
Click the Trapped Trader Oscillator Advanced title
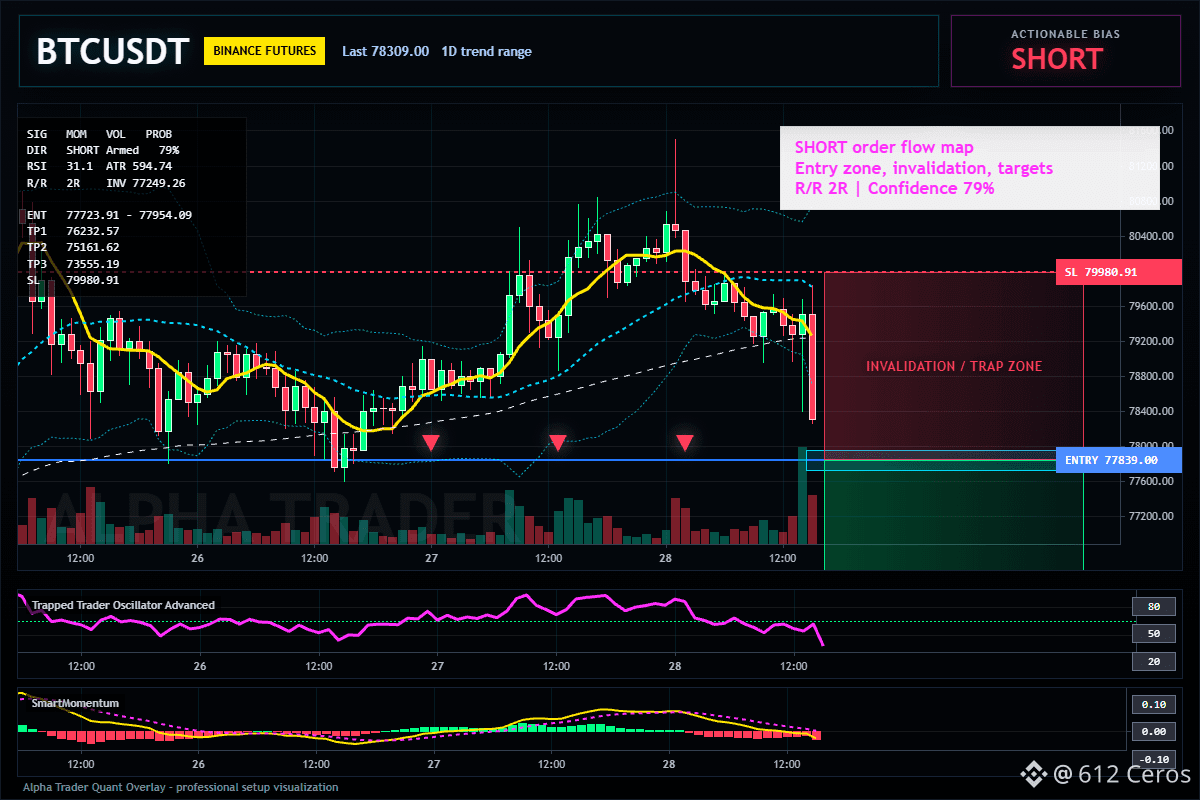coord(123,605)
